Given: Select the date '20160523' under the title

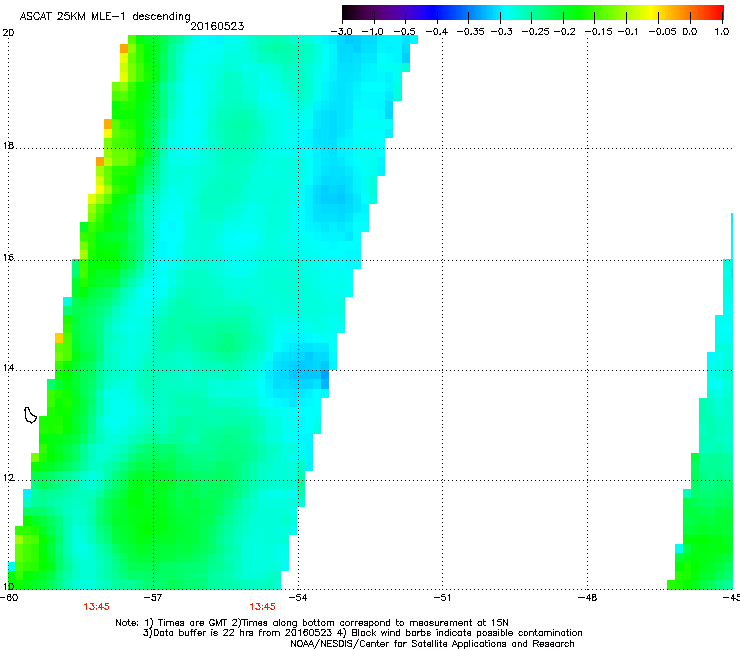Looking at the screenshot, I should (217, 26).
